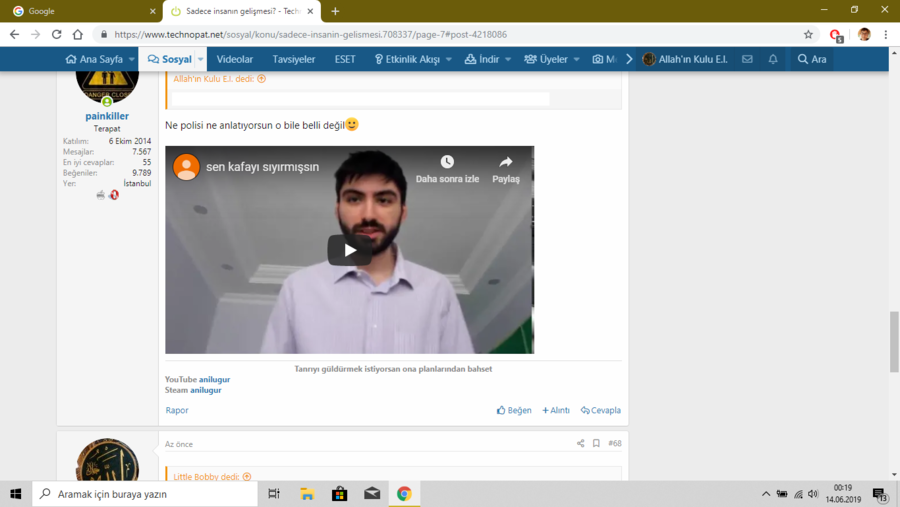The height and width of the screenshot is (507, 900).
Task: Open the İndir menu item
Action: click(x=482, y=59)
